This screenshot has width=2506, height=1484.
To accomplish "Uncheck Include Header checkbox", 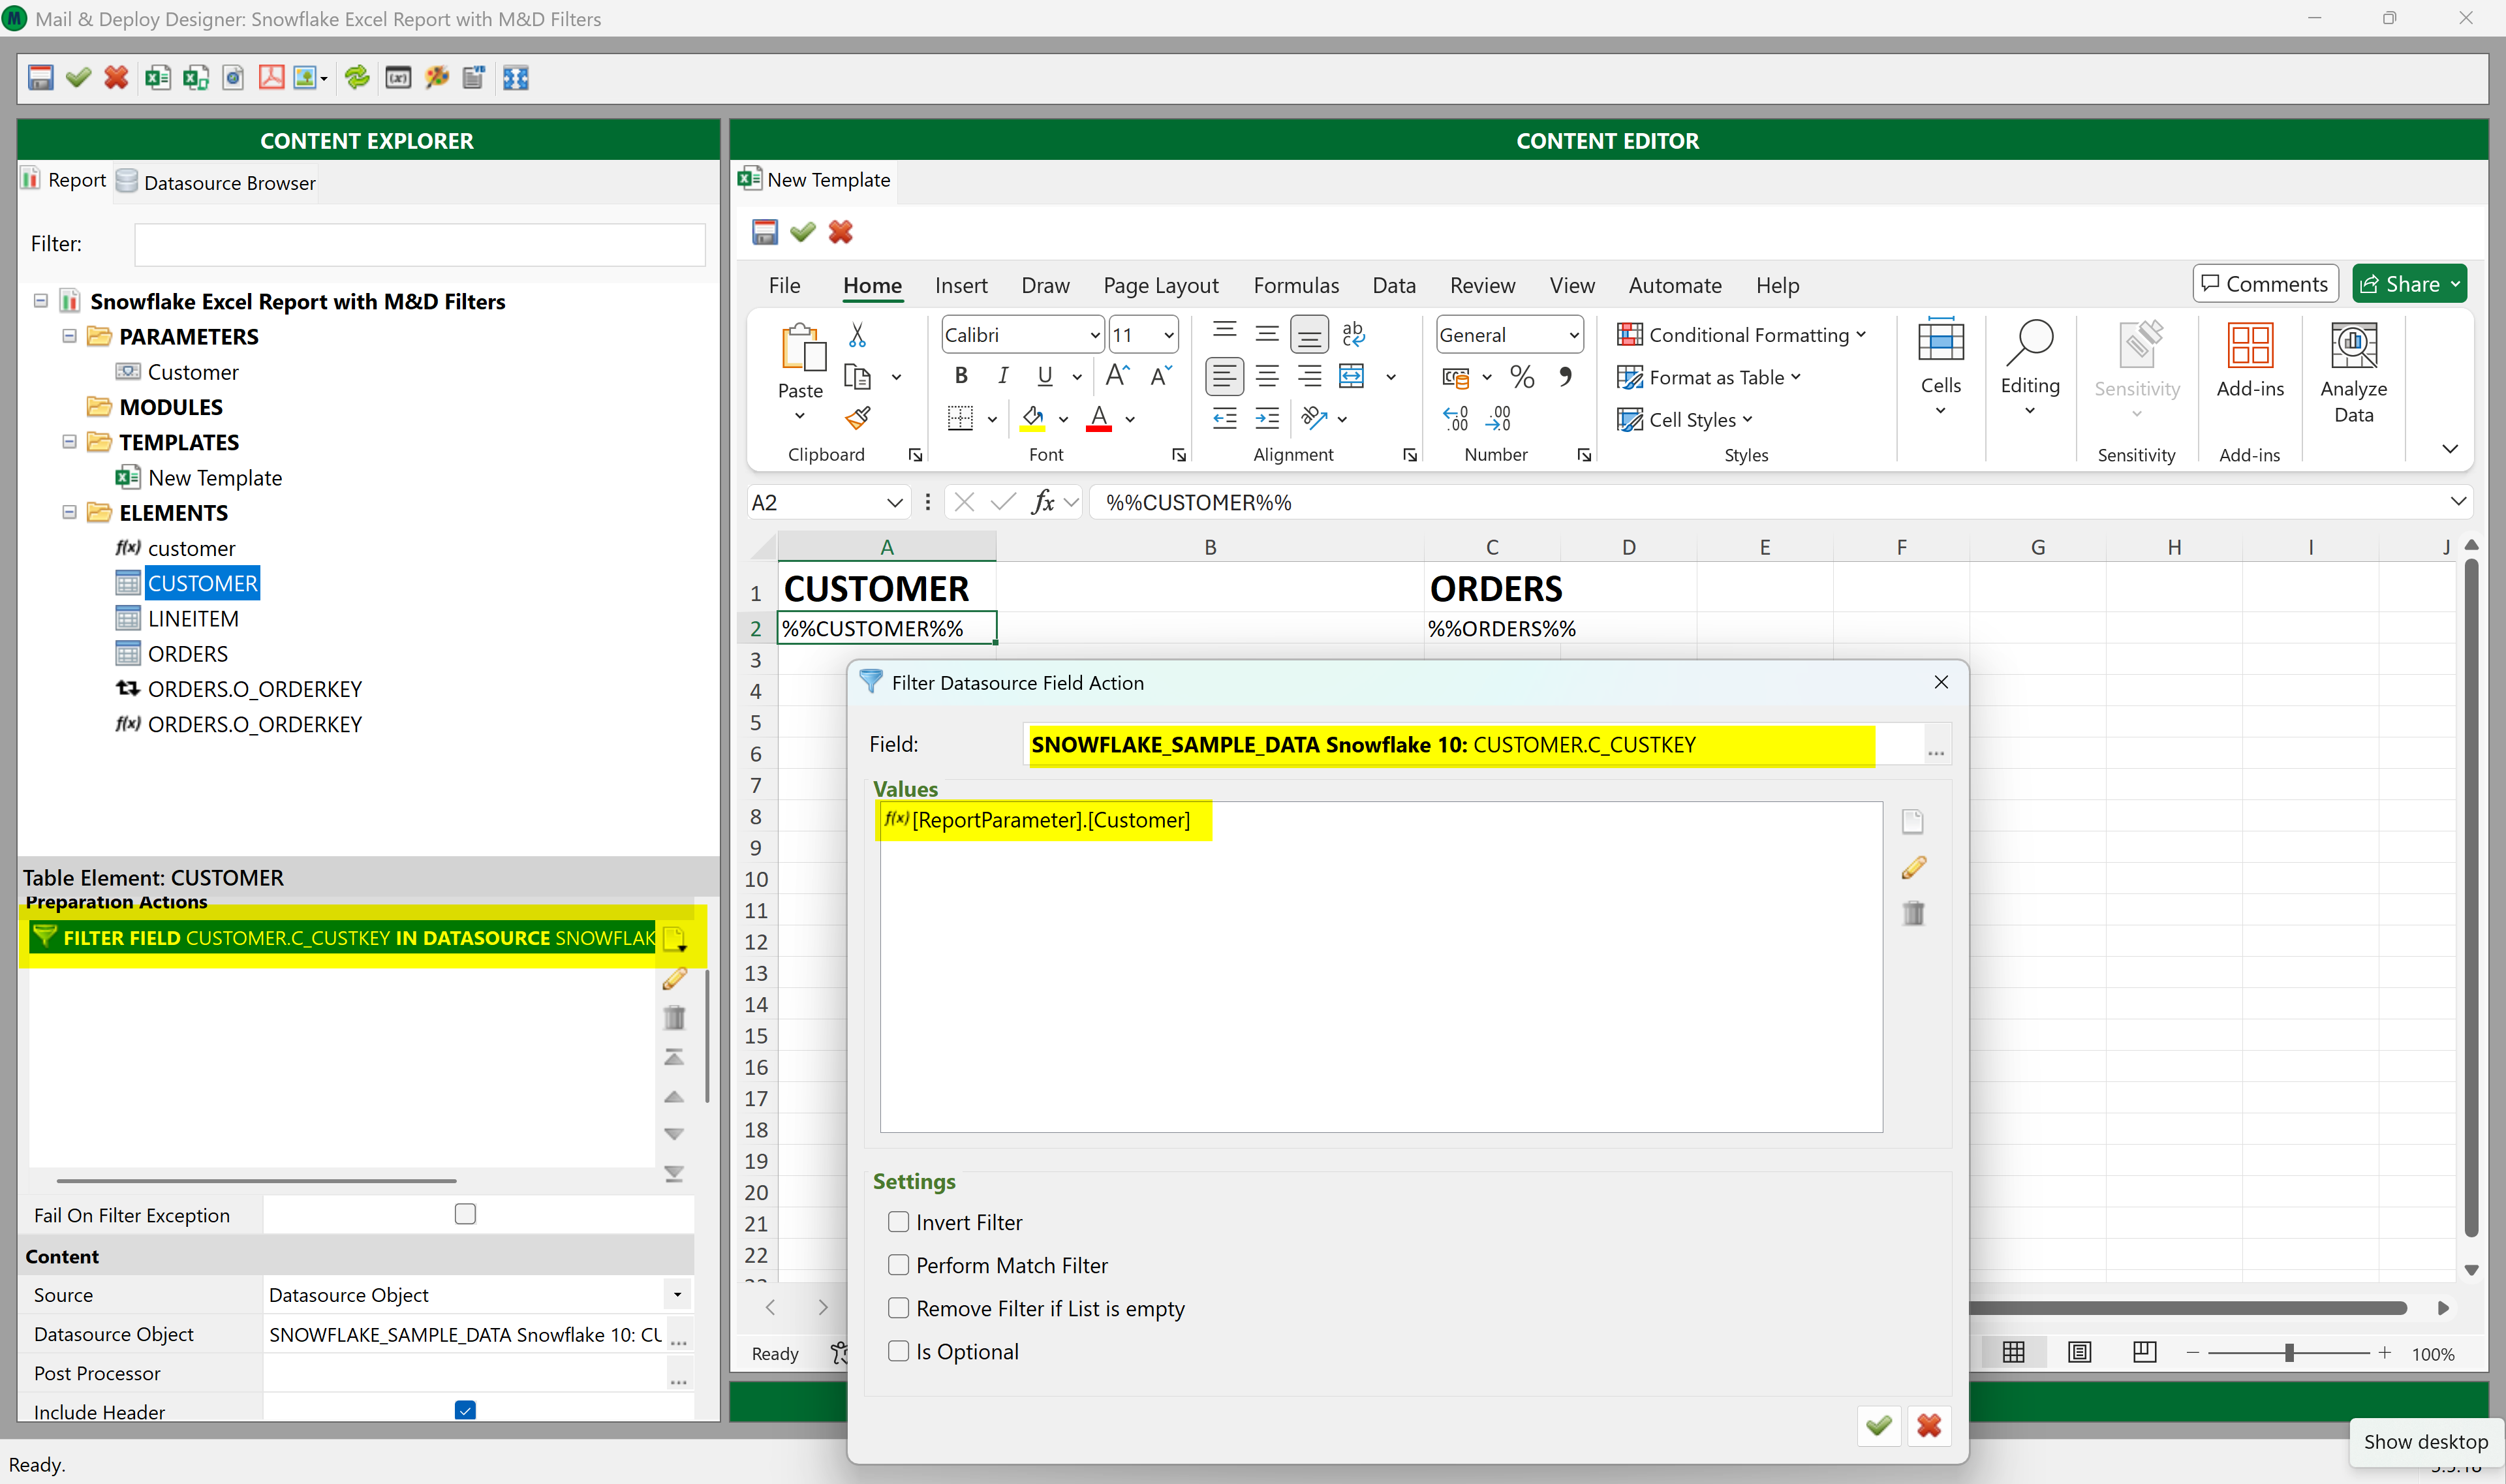I will coord(465,1410).
